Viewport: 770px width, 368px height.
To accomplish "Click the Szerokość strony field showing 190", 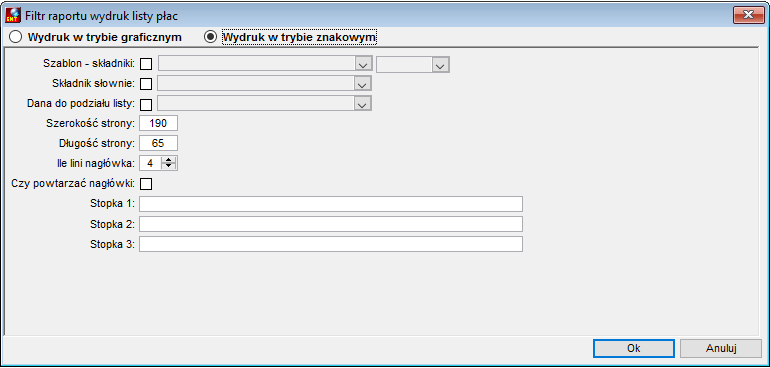I will [x=158, y=123].
